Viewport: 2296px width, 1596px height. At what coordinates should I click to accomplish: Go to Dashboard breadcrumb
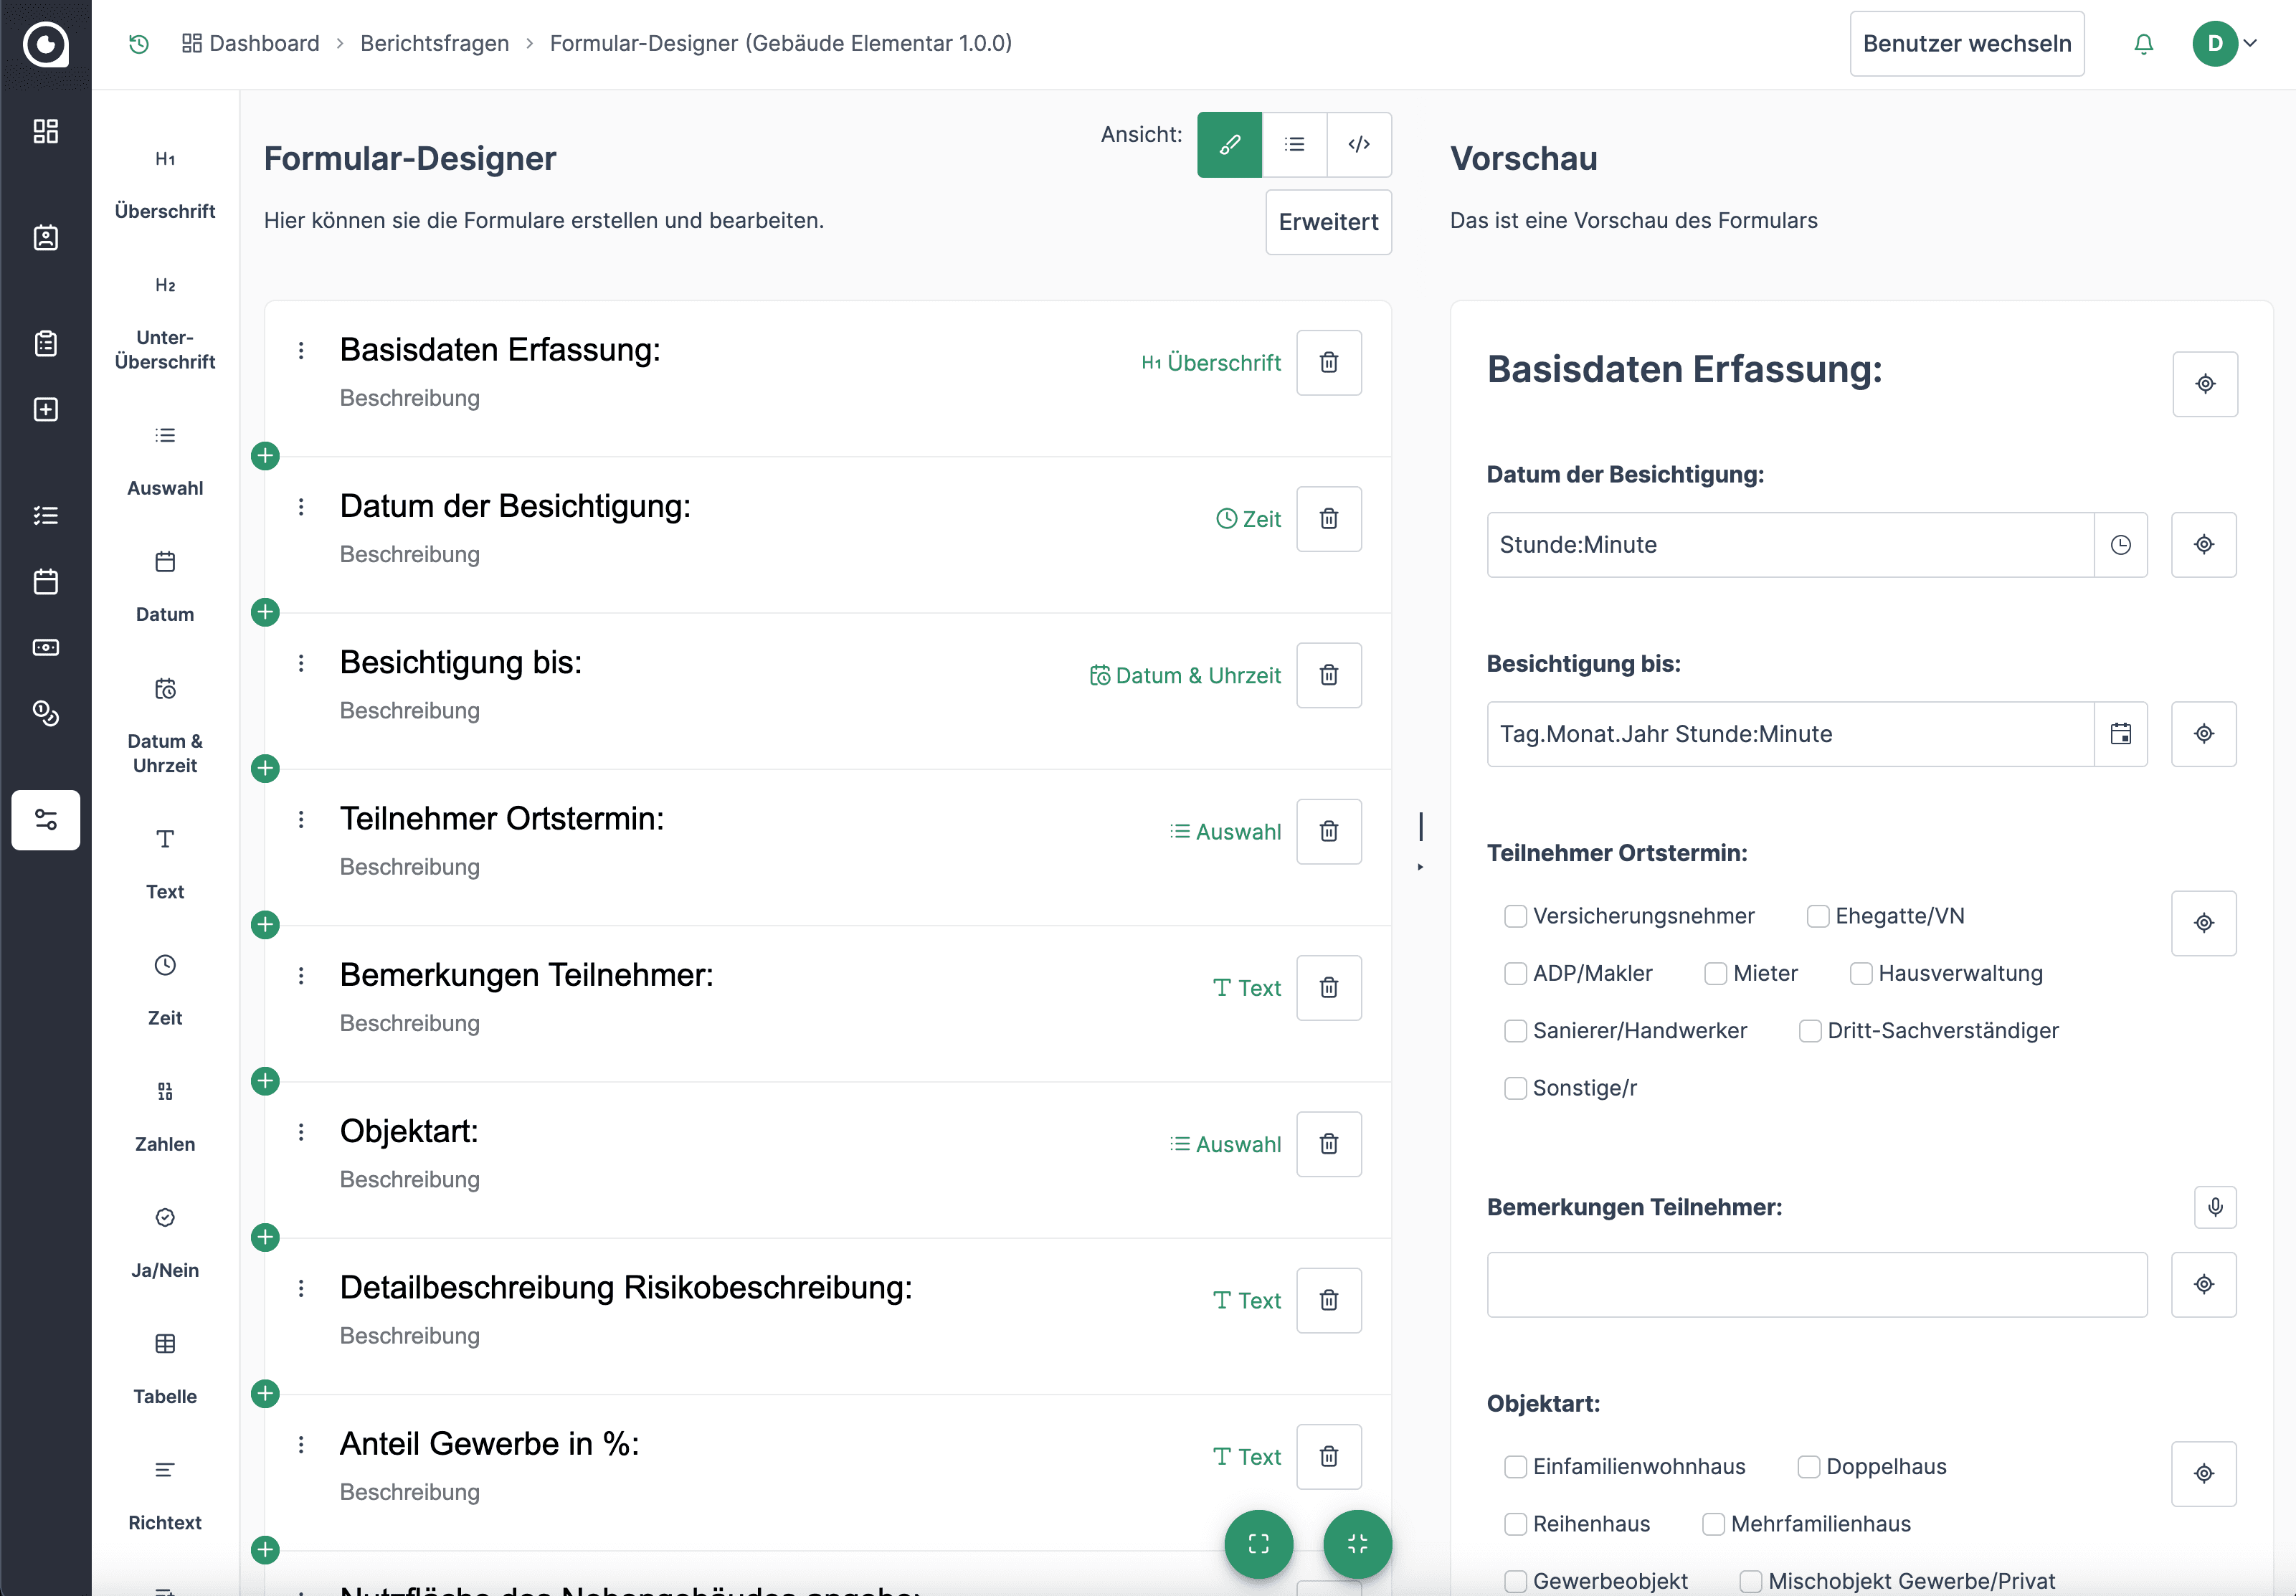coord(250,44)
